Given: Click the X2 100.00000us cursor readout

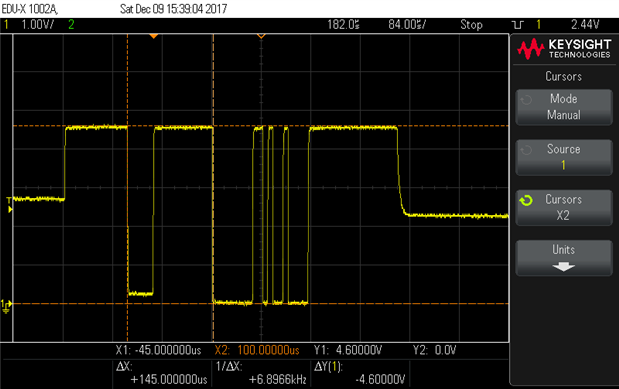Looking at the screenshot, I should point(257,350).
